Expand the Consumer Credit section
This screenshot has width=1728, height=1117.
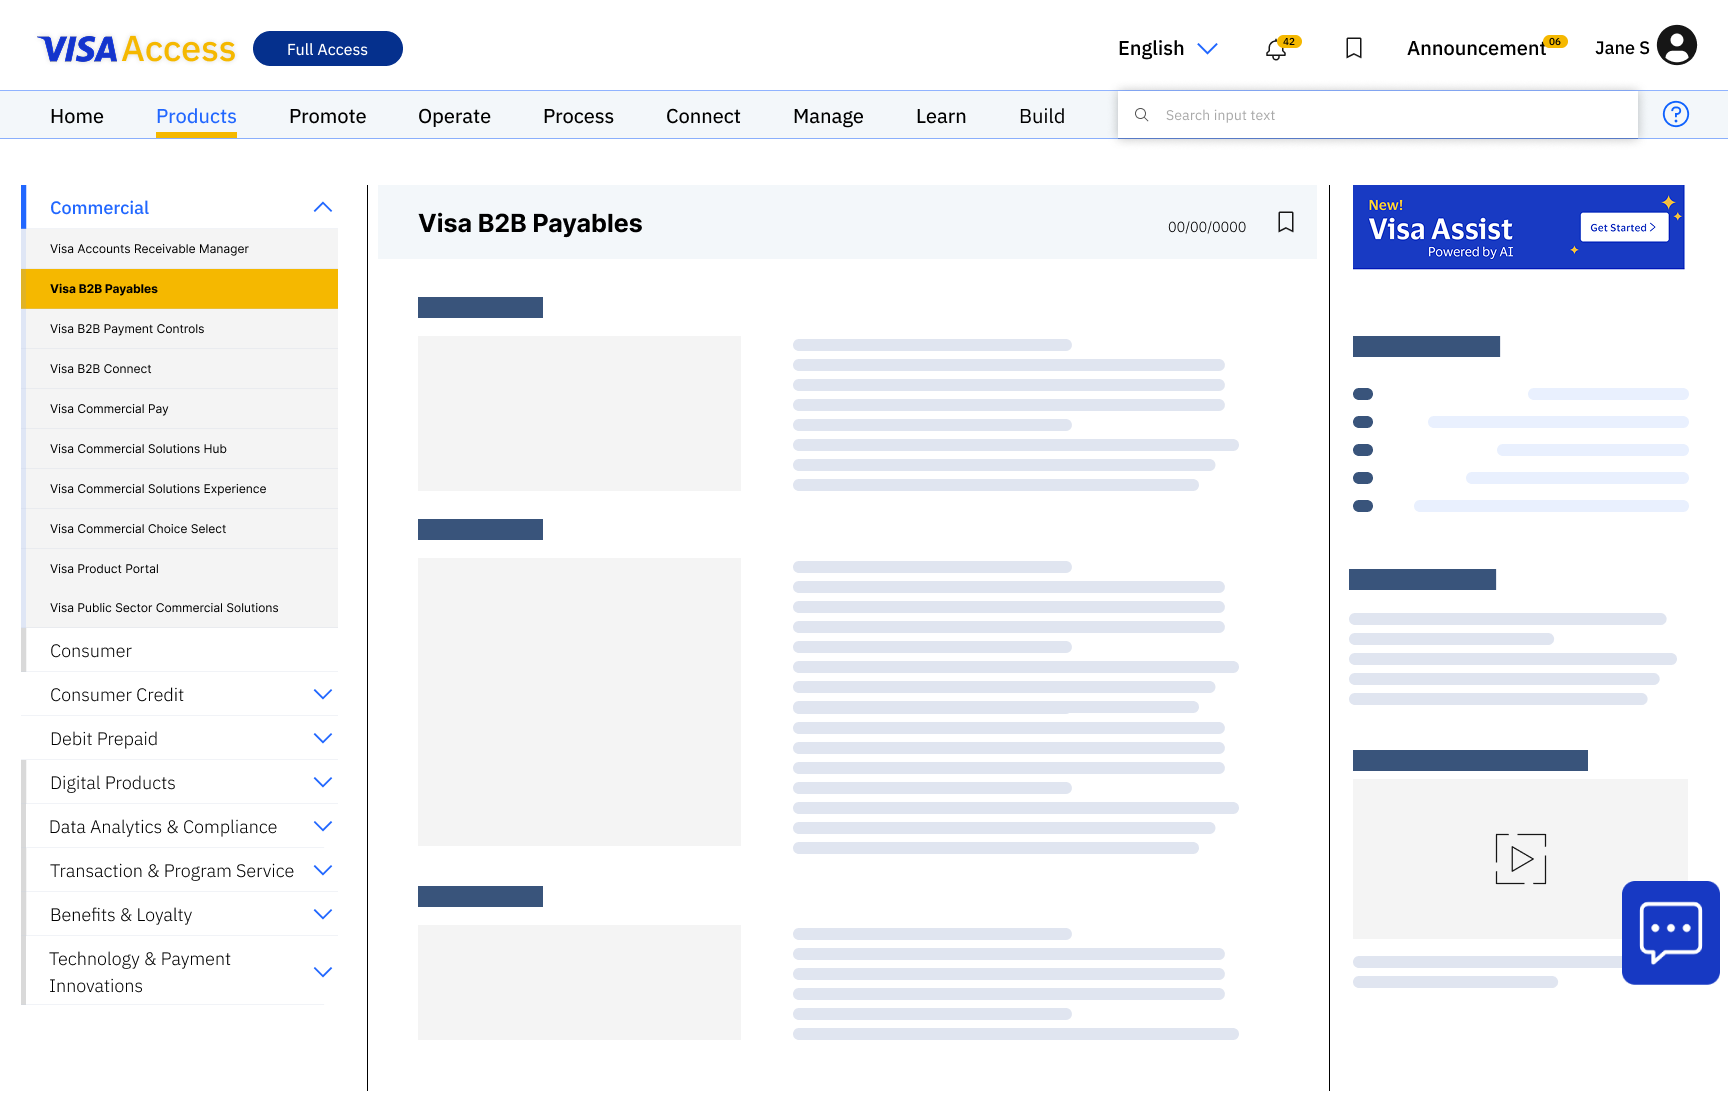323,694
